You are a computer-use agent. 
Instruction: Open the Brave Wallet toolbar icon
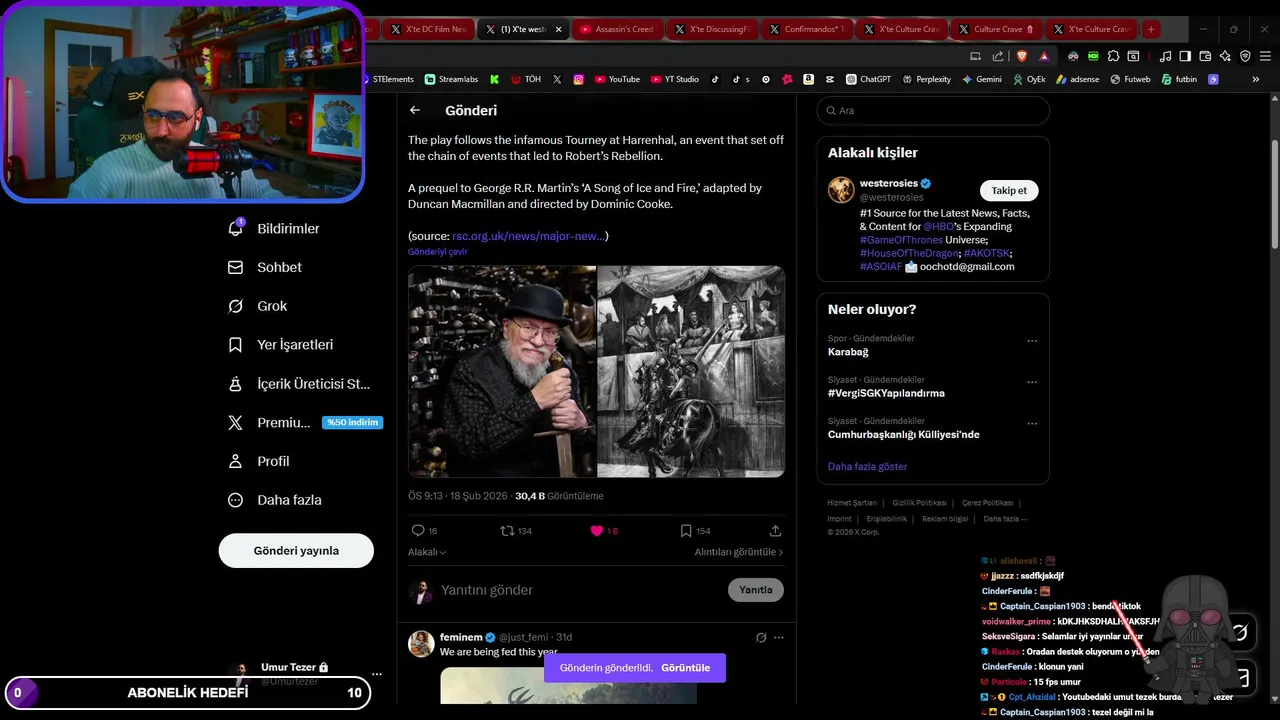tap(1205, 56)
